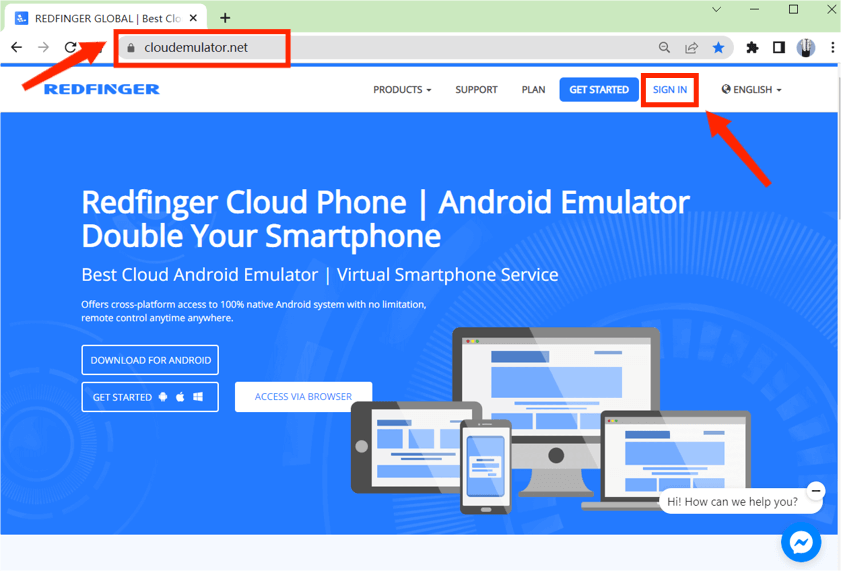841x571 pixels.
Task: Click the SIGN IN button
Action: coord(669,90)
